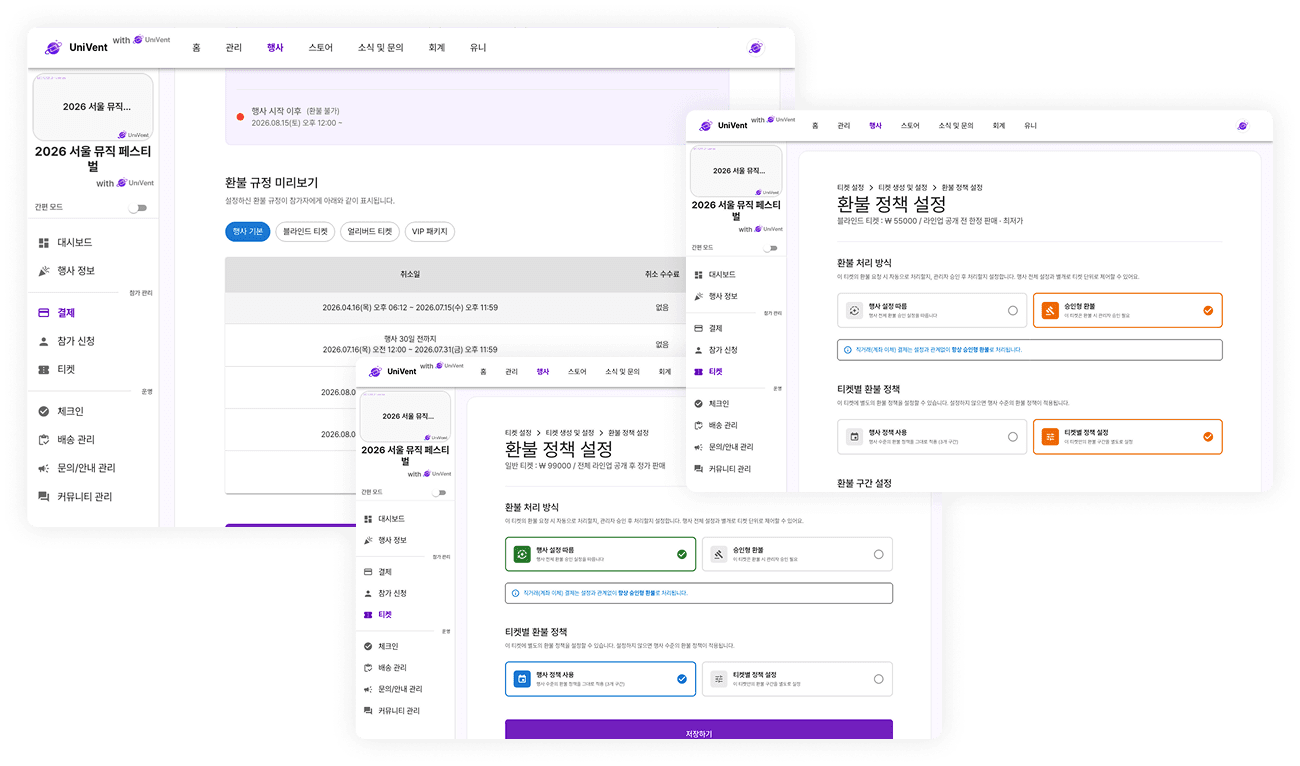The height and width of the screenshot is (766, 1300).
Task: Open 티켓 생성 및 설정 breadcrumb on 블라인드 티켓 page
Action: [904, 187]
